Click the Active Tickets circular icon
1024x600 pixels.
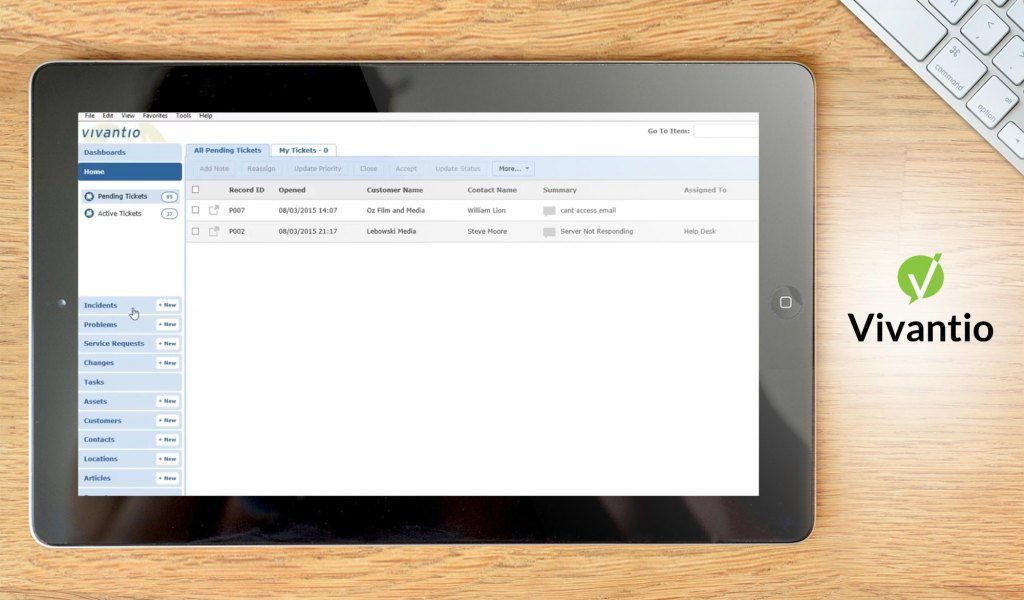89,213
